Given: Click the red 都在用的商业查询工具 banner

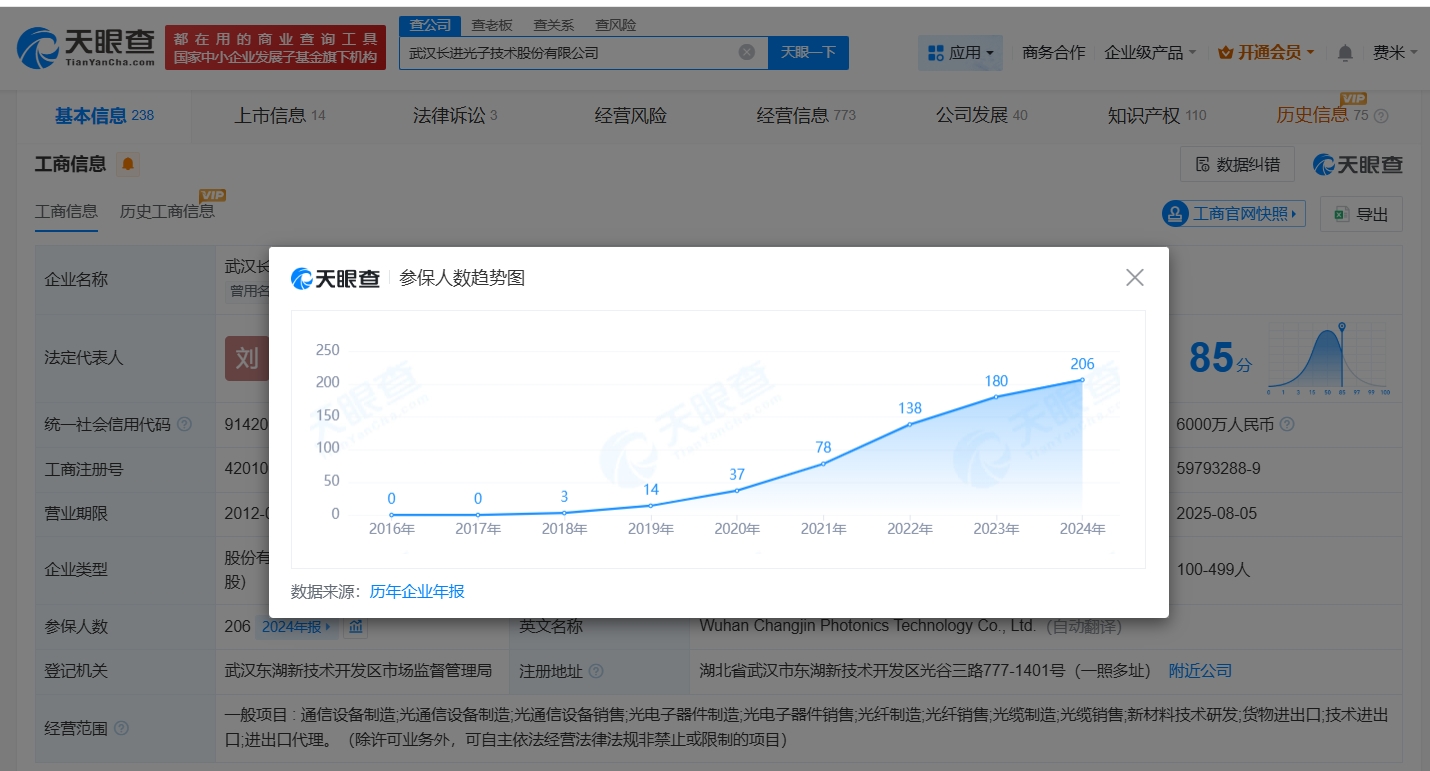Looking at the screenshot, I should click(x=275, y=47).
